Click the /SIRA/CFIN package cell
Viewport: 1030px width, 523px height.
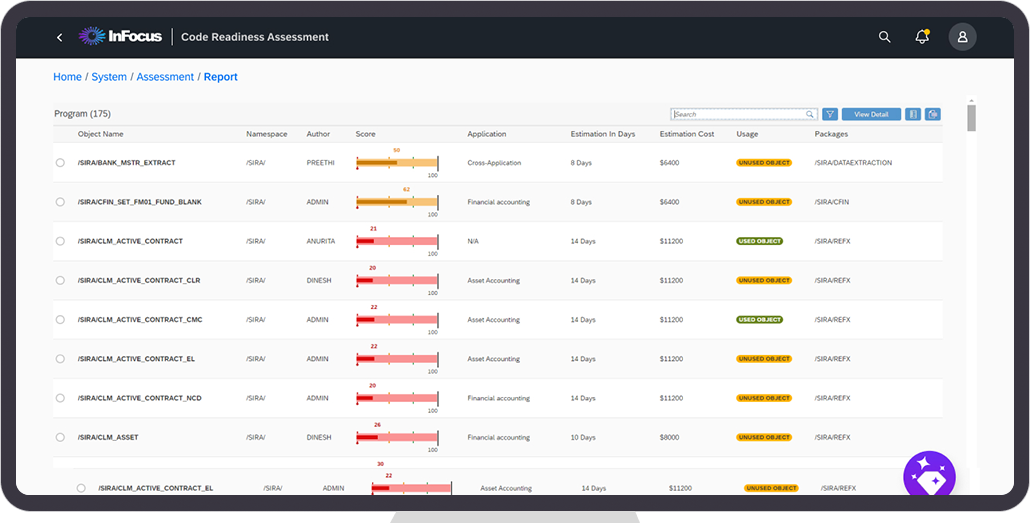(x=832, y=202)
